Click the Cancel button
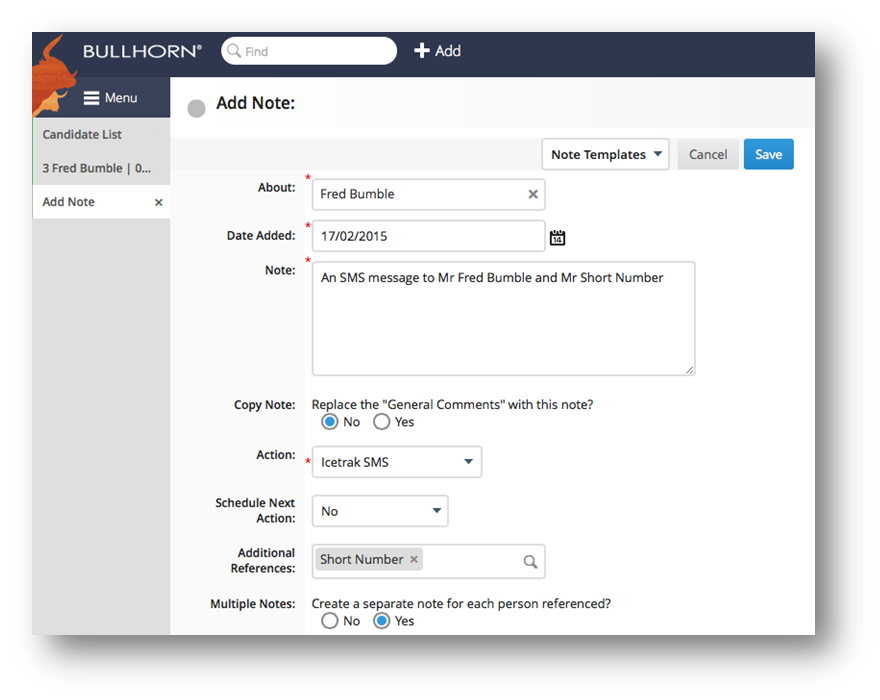The width and height of the screenshot is (880, 700). (708, 155)
